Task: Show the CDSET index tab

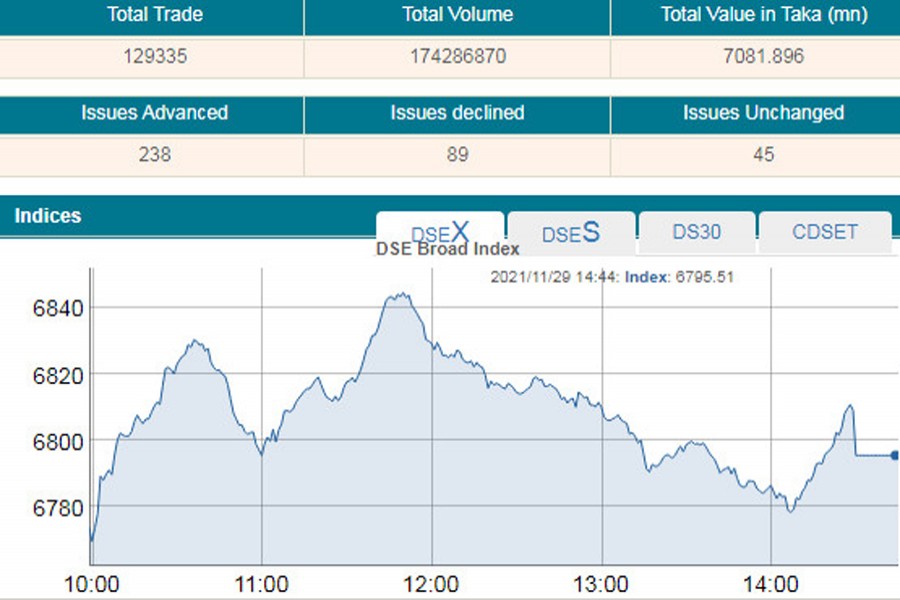Action: pyautogui.click(x=824, y=232)
